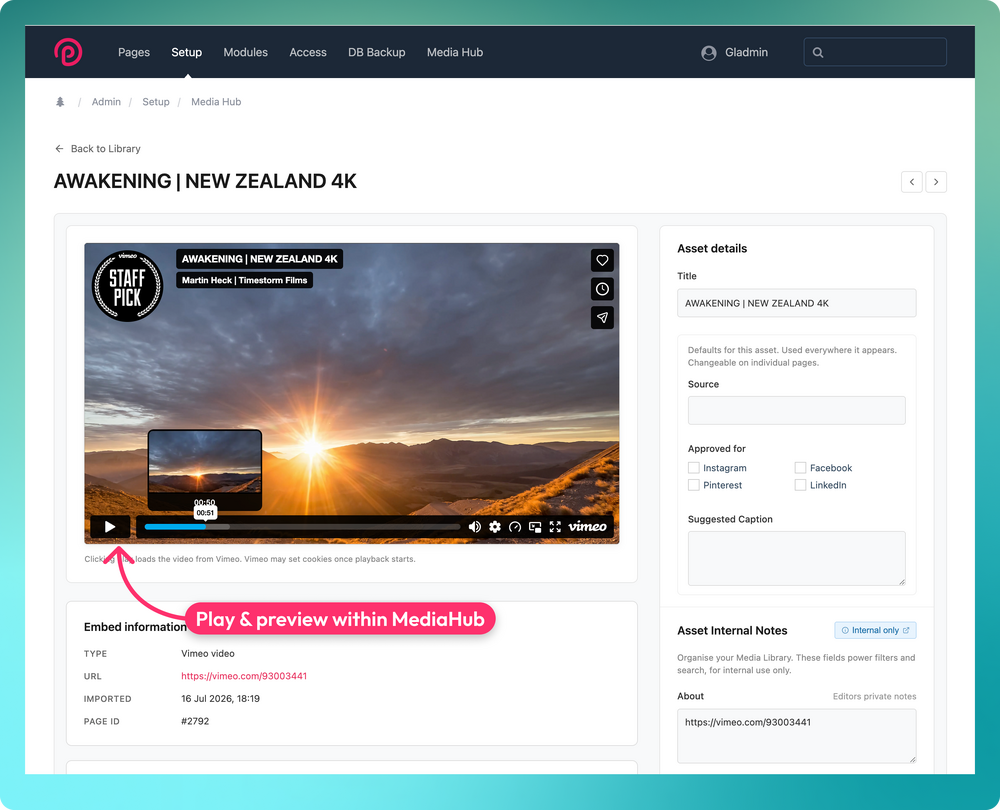Select the '#2792' page ID
1000x810 pixels.
click(x=195, y=721)
